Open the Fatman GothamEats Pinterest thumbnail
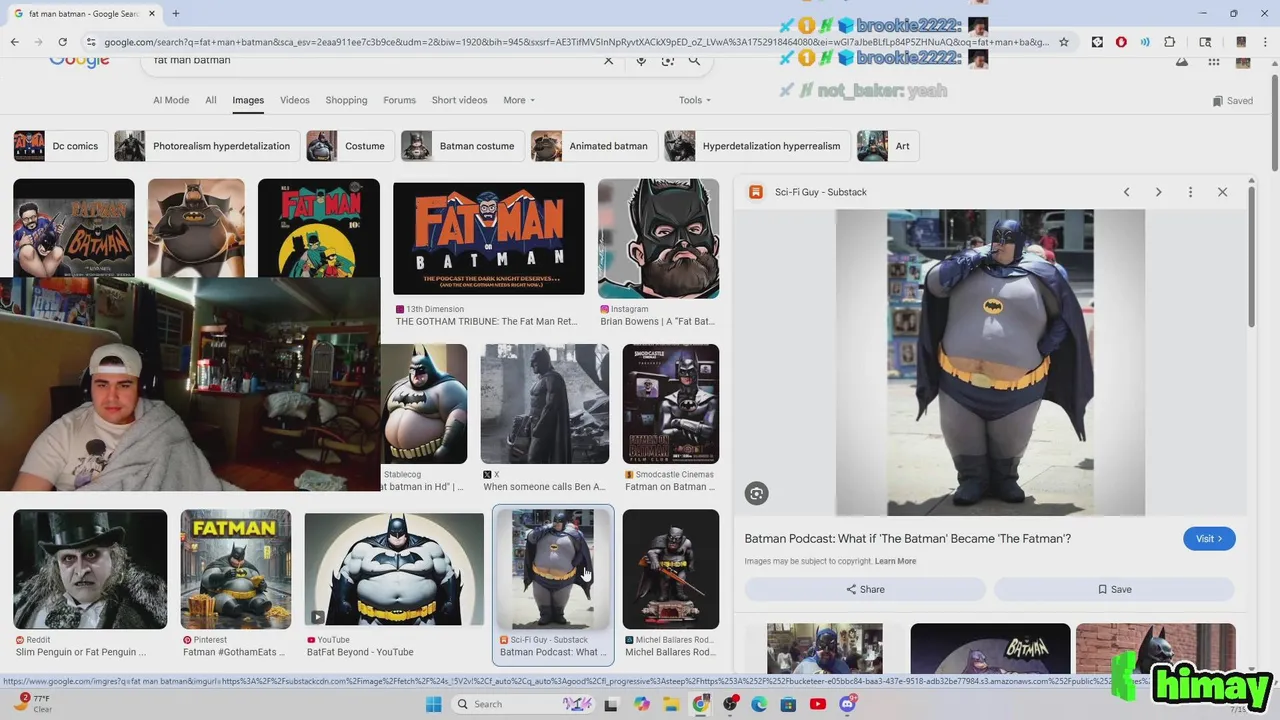 coord(236,570)
